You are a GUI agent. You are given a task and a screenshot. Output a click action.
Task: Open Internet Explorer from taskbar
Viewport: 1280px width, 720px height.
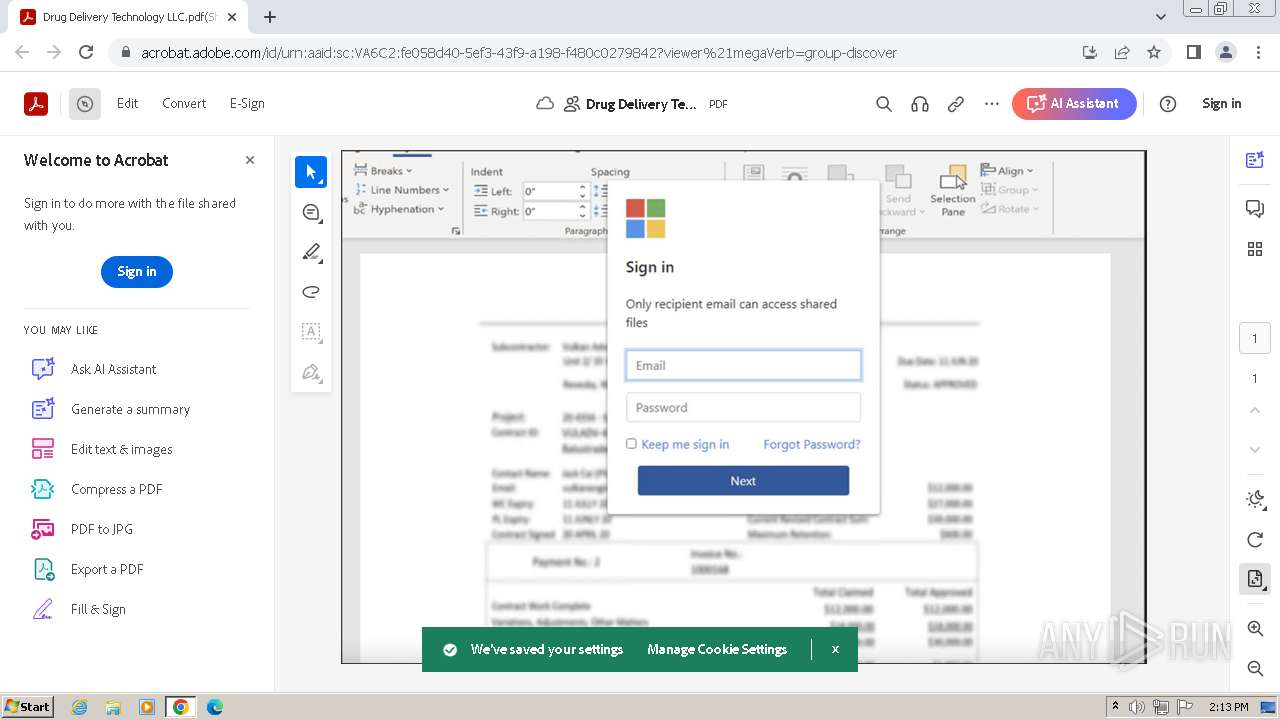click(x=80, y=707)
